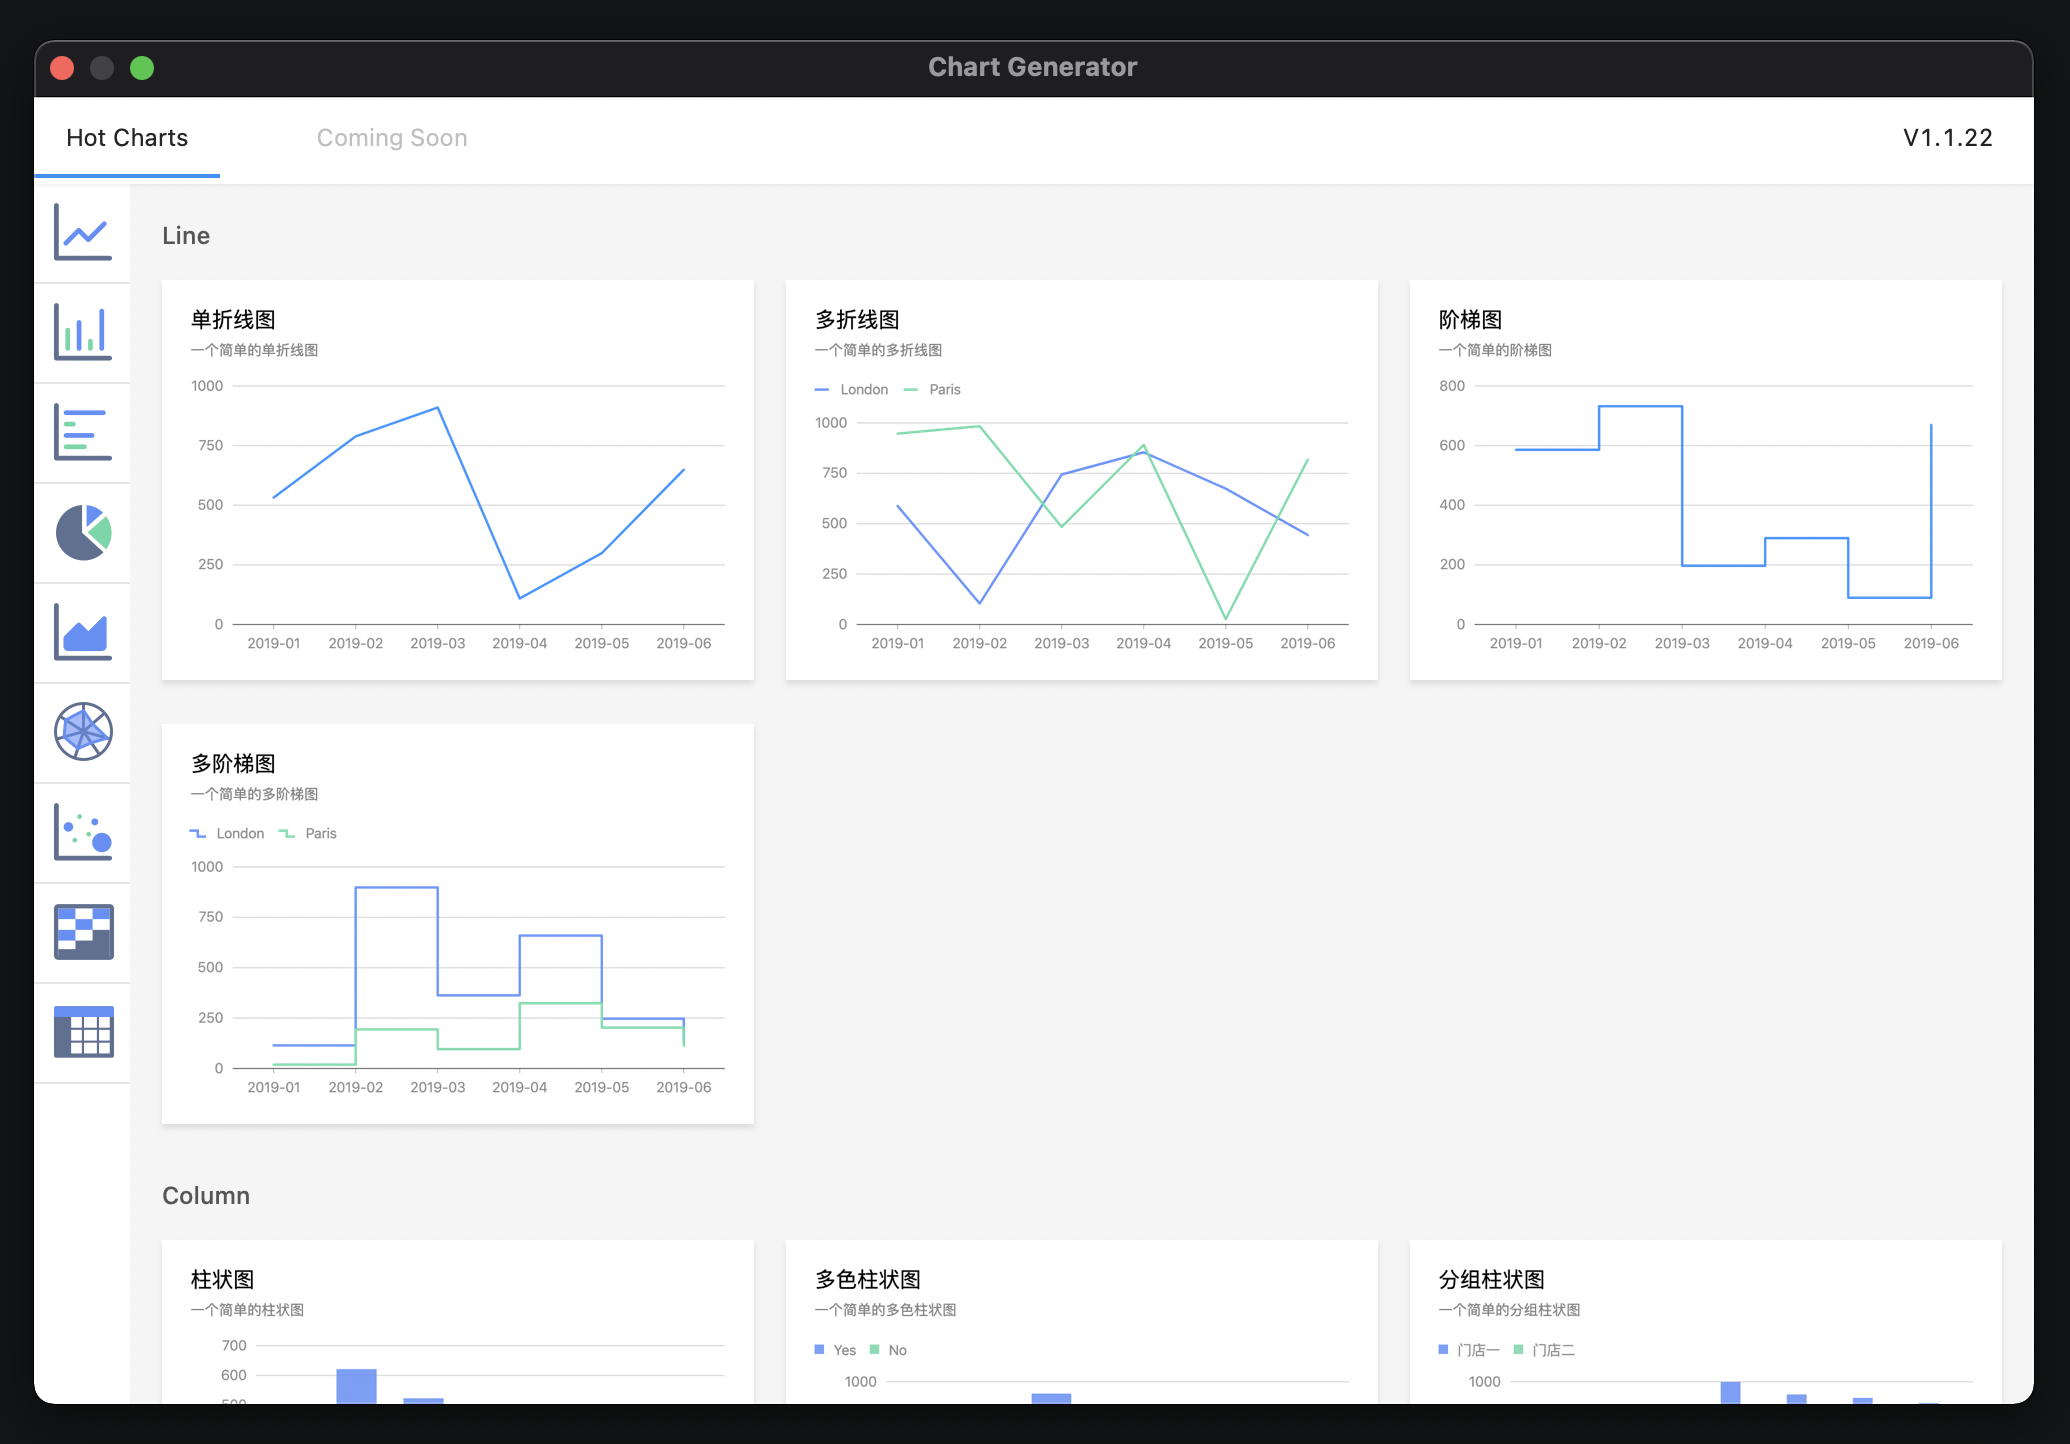Screen dimensions: 2070x1444
Task: Open the 多折线图 chart card
Action: 1082,480
